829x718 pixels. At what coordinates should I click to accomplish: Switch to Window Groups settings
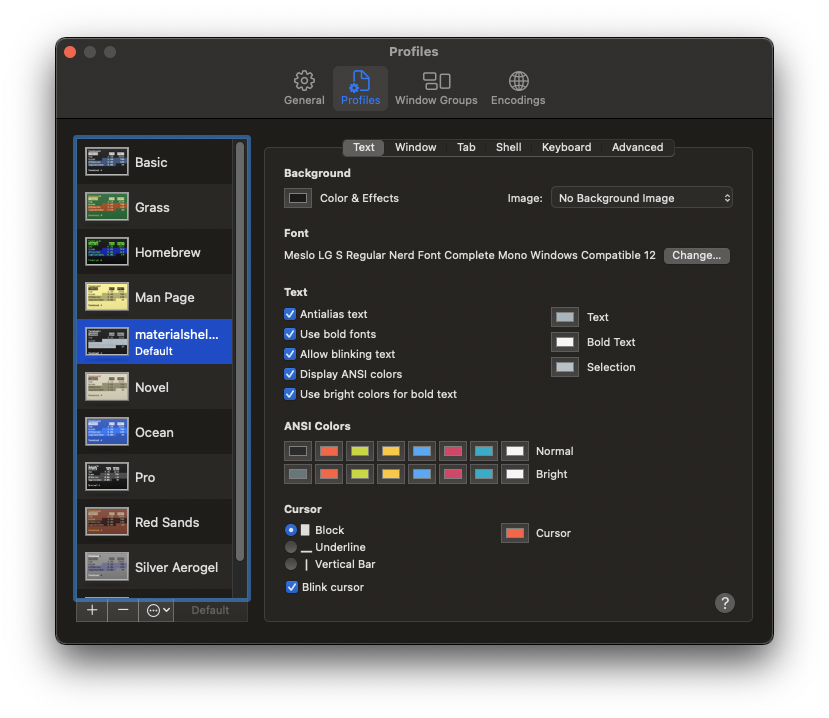pyautogui.click(x=436, y=88)
